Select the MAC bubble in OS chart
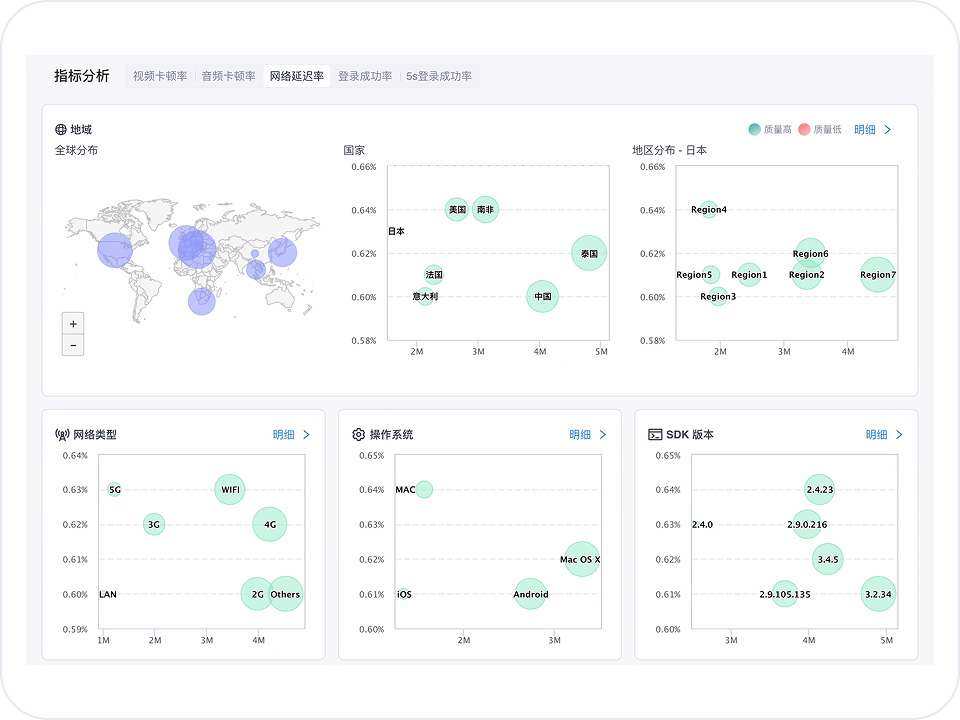Screen dimensions: 960x720 click(x=424, y=489)
